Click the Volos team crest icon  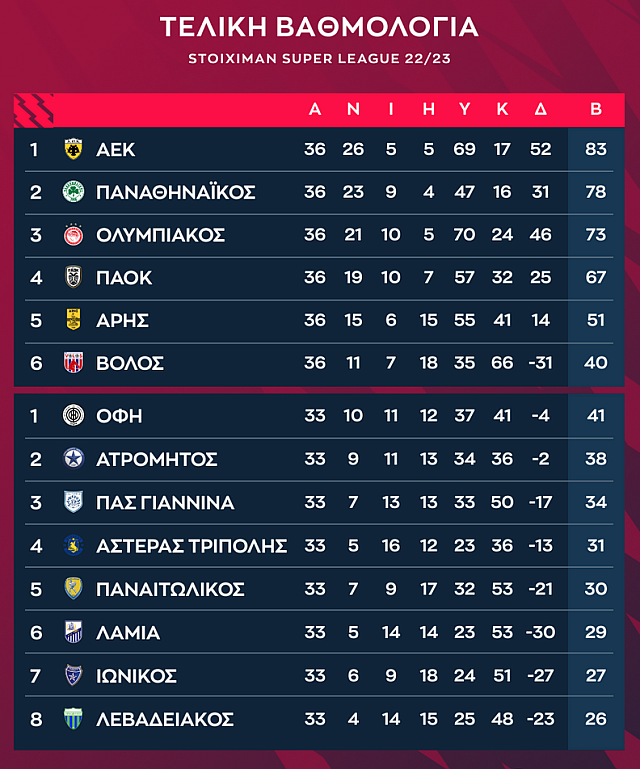[73, 362]
